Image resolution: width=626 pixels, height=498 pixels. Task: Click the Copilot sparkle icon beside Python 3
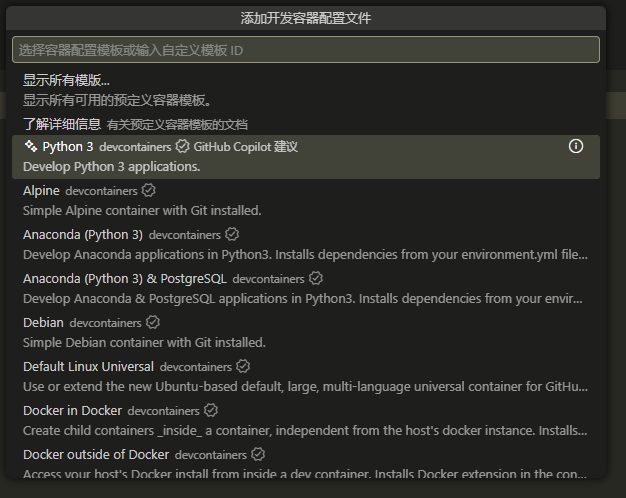point(31,146)
